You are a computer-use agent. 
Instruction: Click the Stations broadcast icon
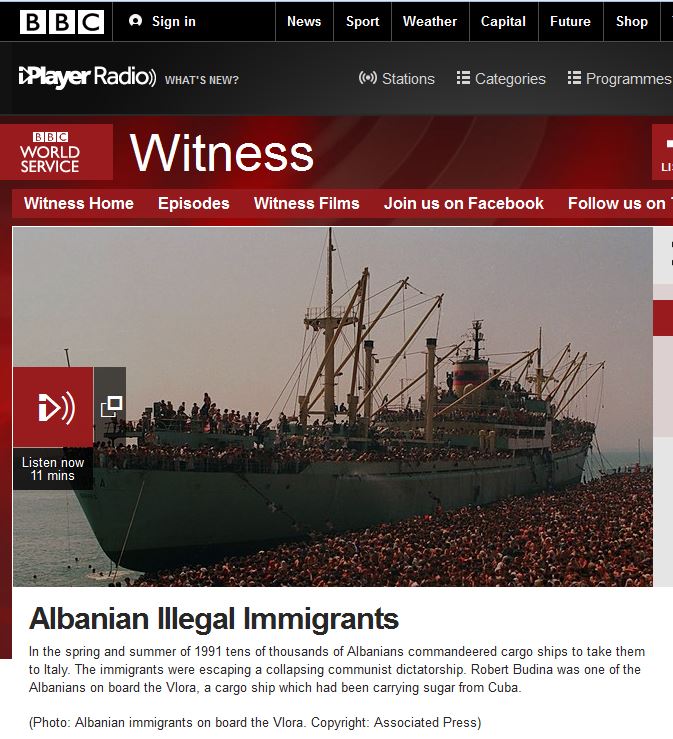click(368, 78)
